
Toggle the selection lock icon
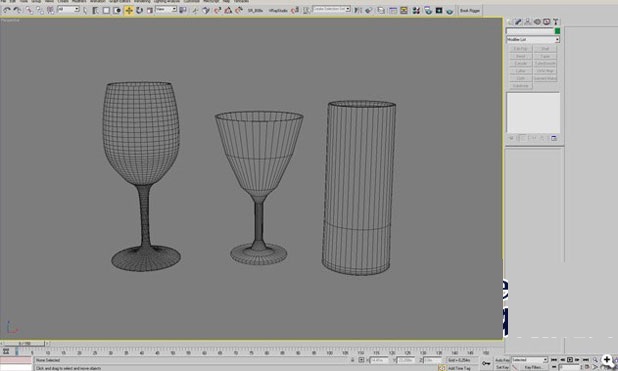(x=352, y=360)
